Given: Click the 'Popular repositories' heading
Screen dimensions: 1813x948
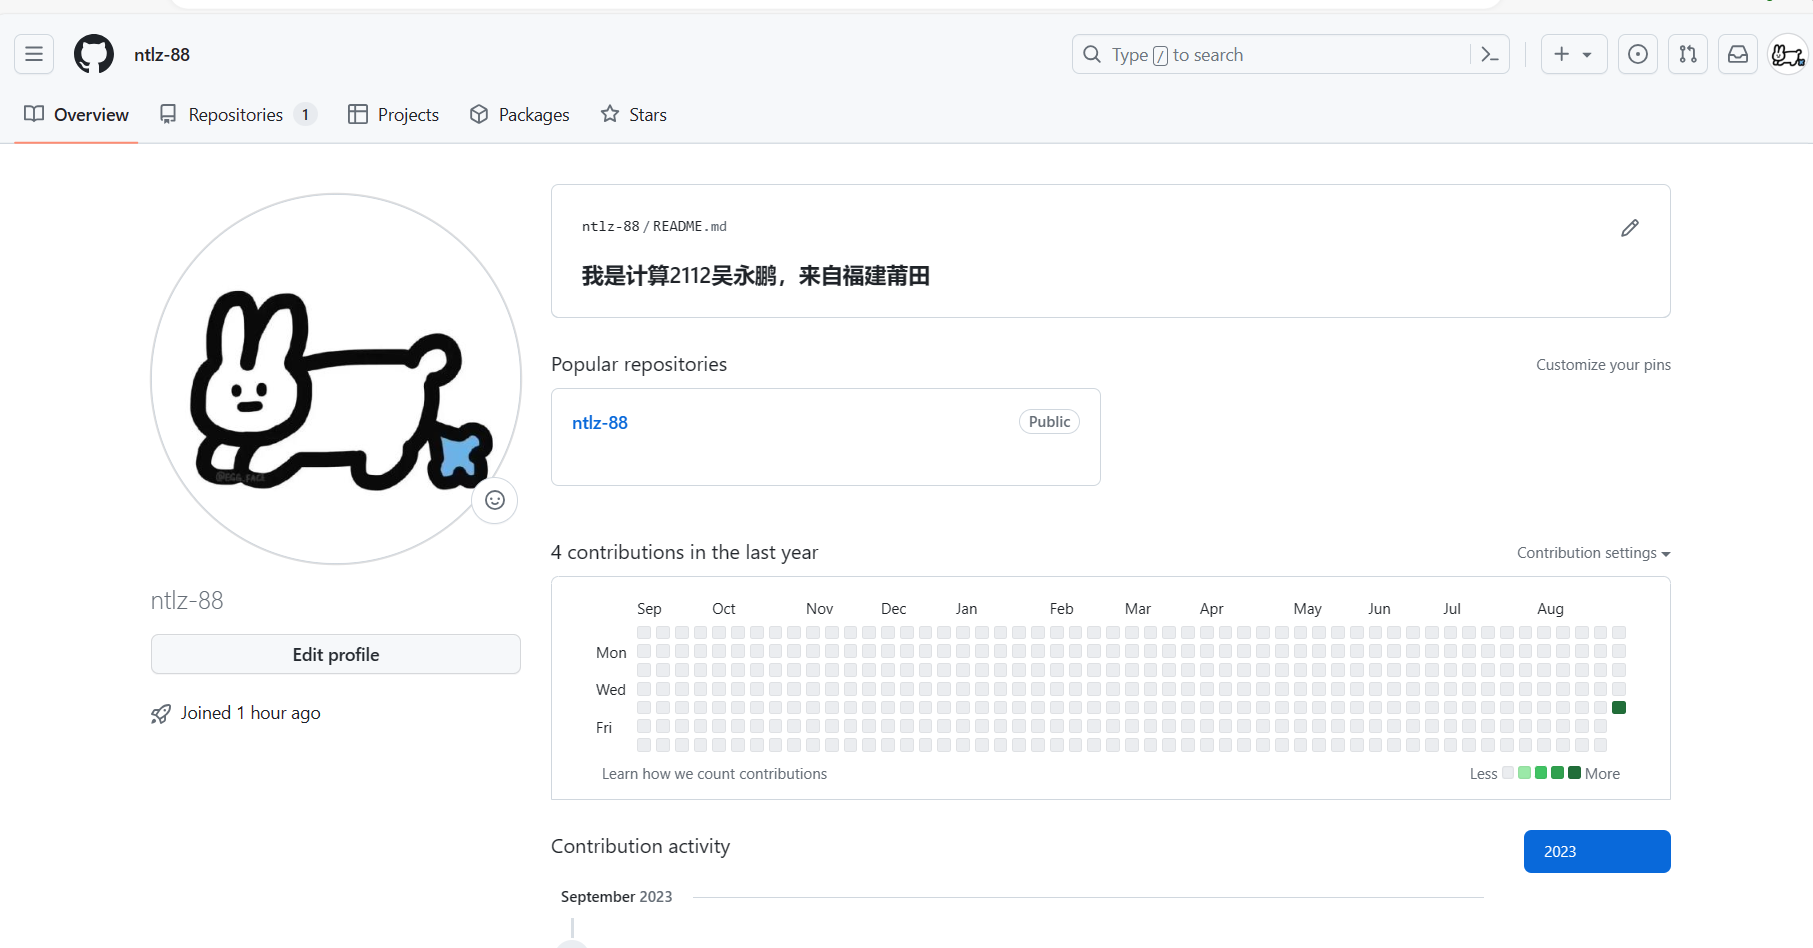Looking at the screenshot, I should (x=639, y=364).
